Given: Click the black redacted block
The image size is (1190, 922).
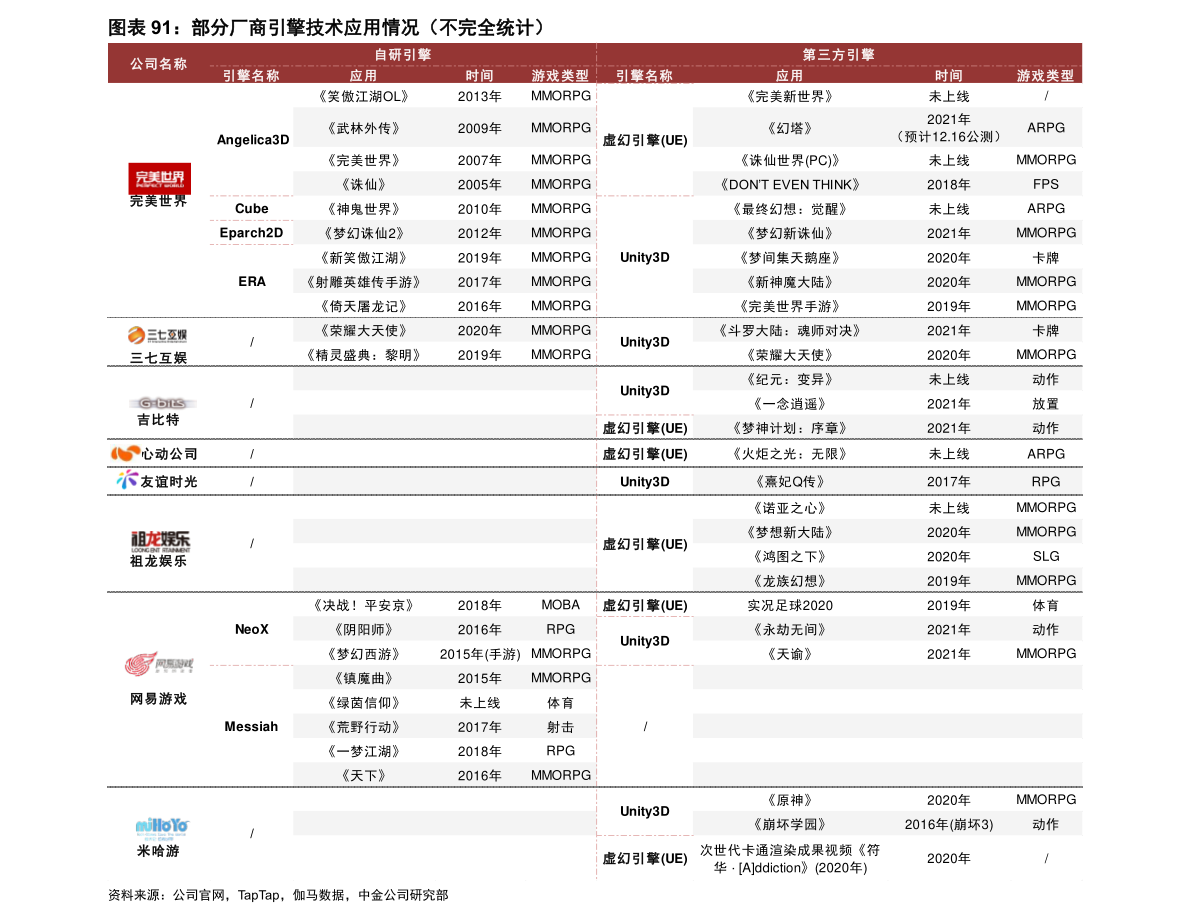Looking at the screenshot, I should pyautogui.click(x=644, y=725).
